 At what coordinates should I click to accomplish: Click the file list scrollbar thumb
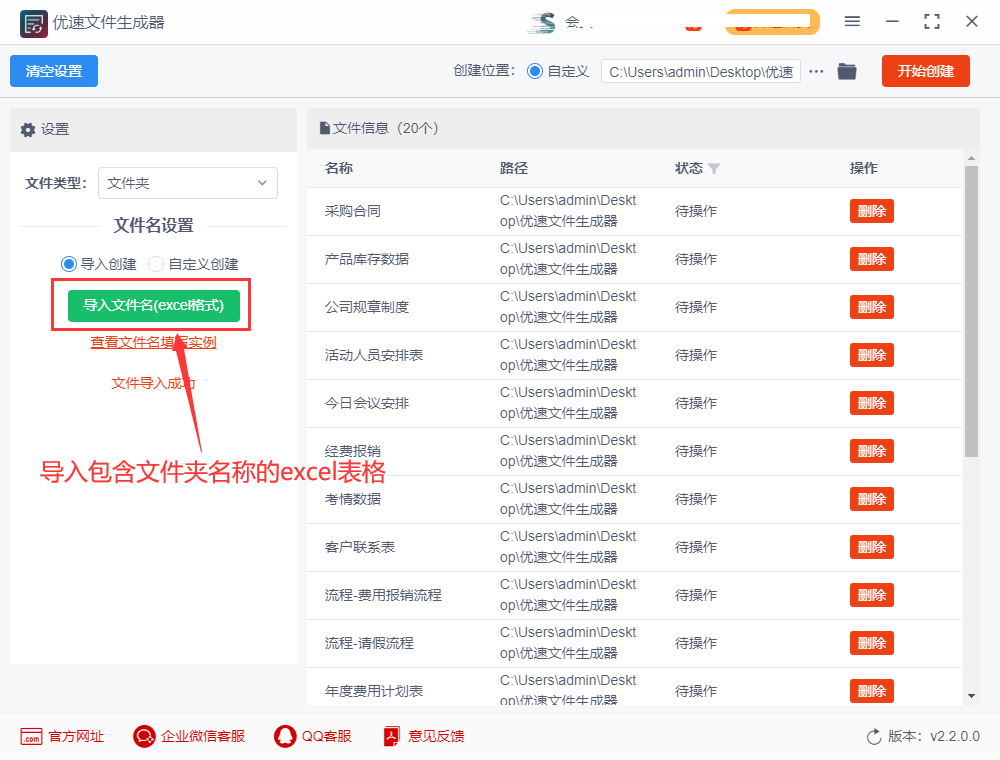(971, 311)
